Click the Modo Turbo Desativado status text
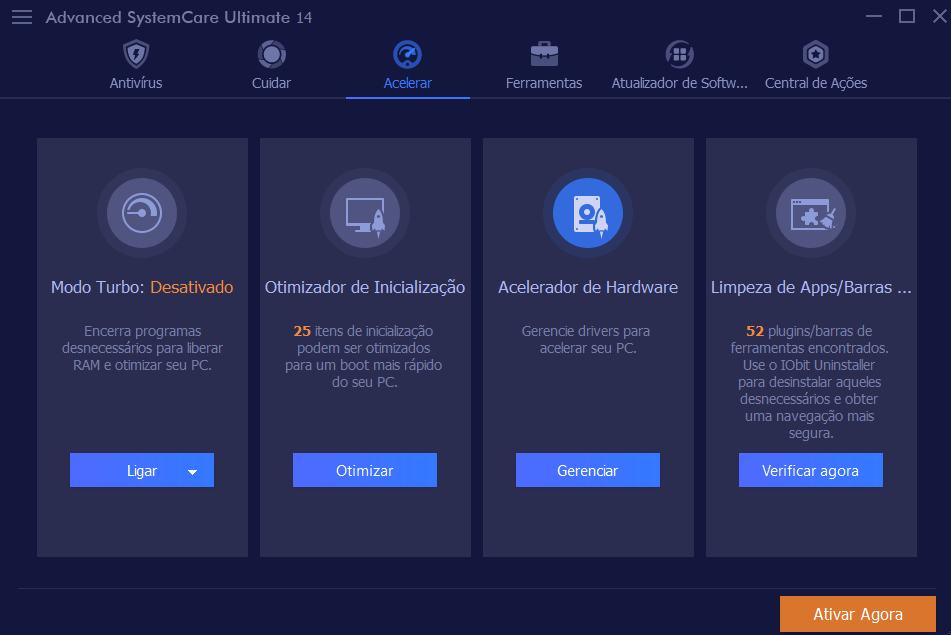The height and width of the screenshot is (635, 951). pos(191,288)
